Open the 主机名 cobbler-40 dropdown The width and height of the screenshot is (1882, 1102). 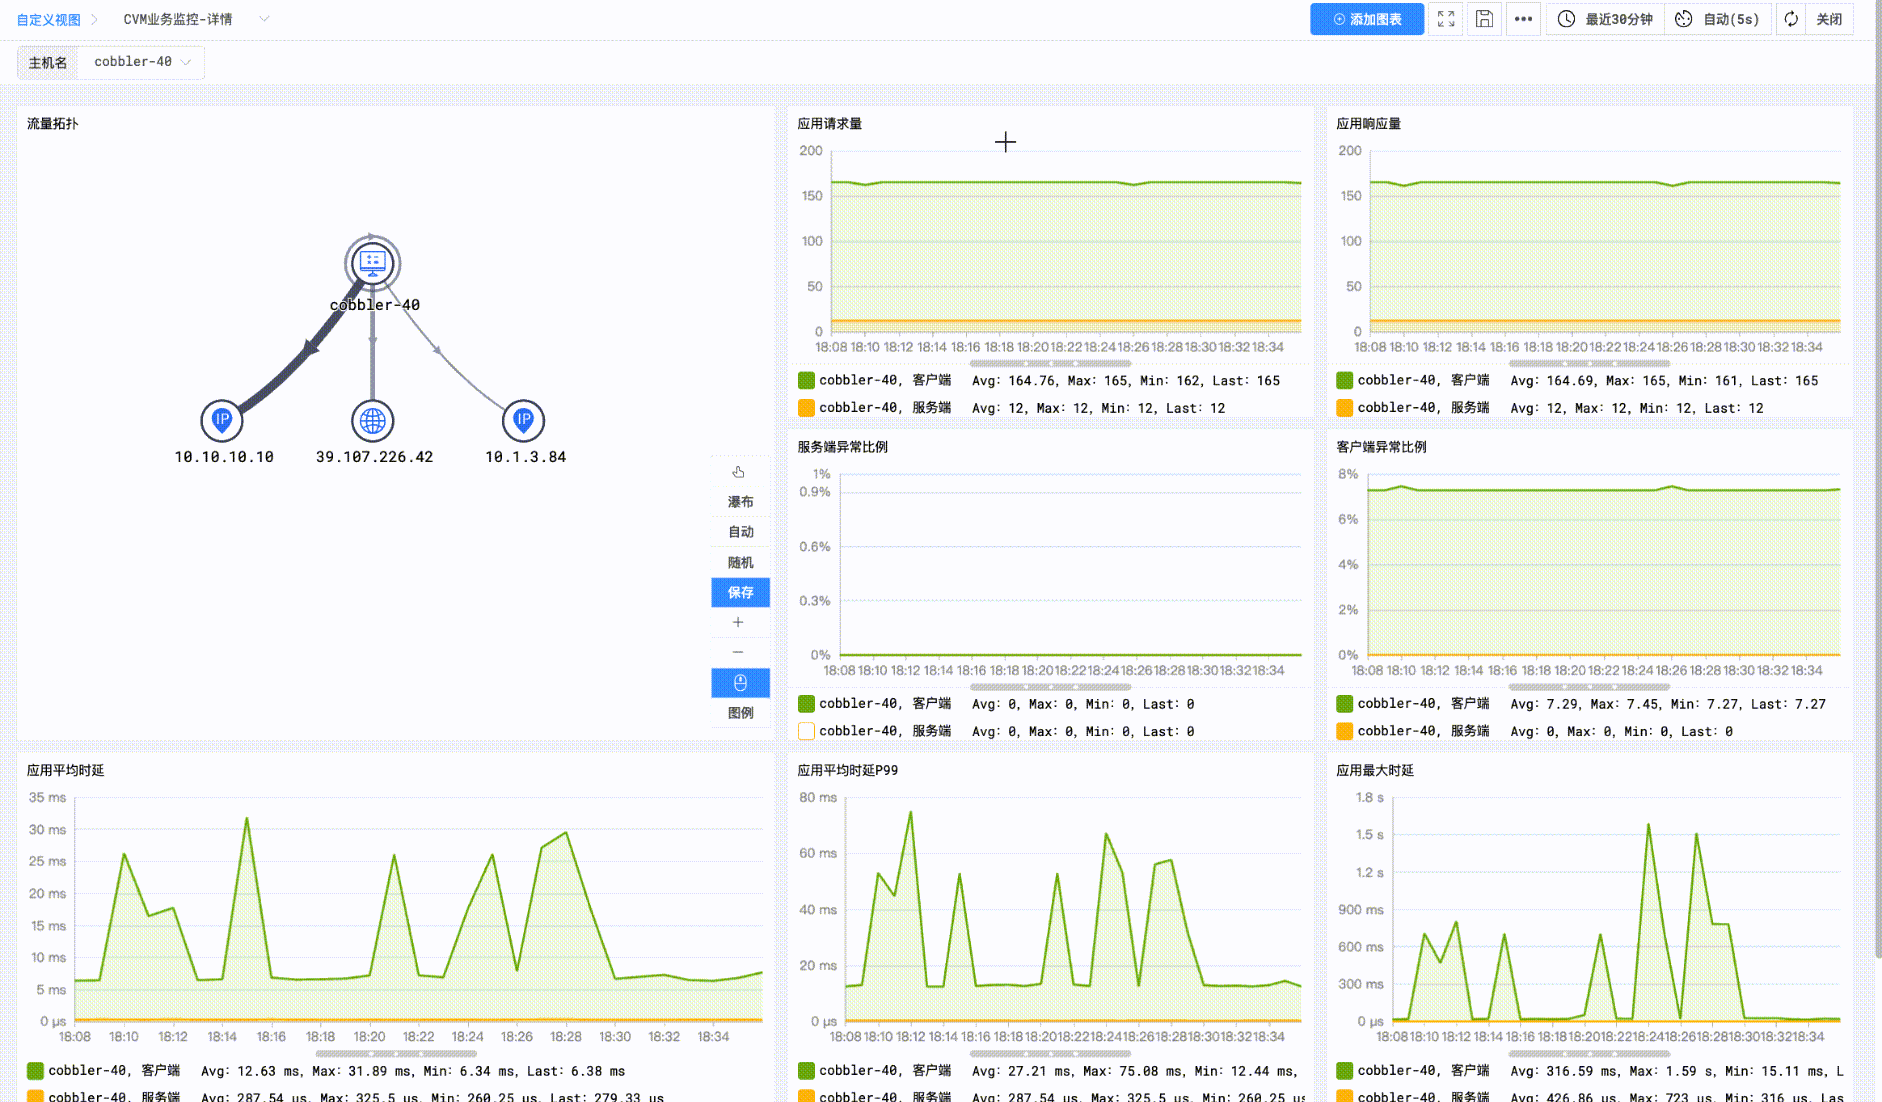coord(141,62)
